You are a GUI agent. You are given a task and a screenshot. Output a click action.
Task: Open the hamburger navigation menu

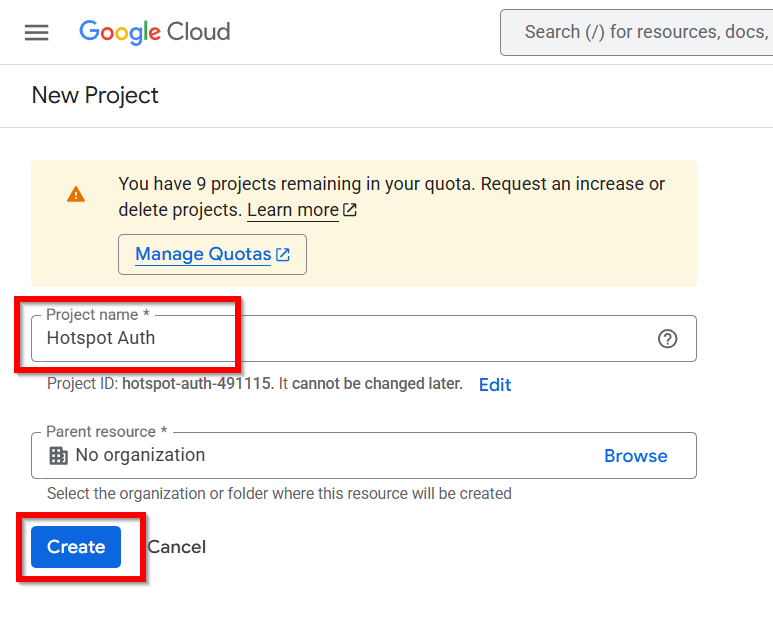(37, 32)
